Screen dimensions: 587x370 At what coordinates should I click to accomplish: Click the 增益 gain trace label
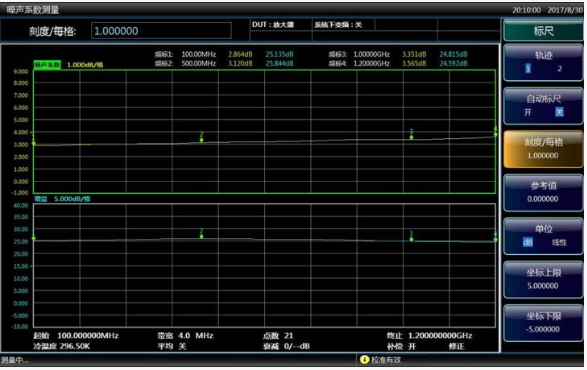(41, 199)
